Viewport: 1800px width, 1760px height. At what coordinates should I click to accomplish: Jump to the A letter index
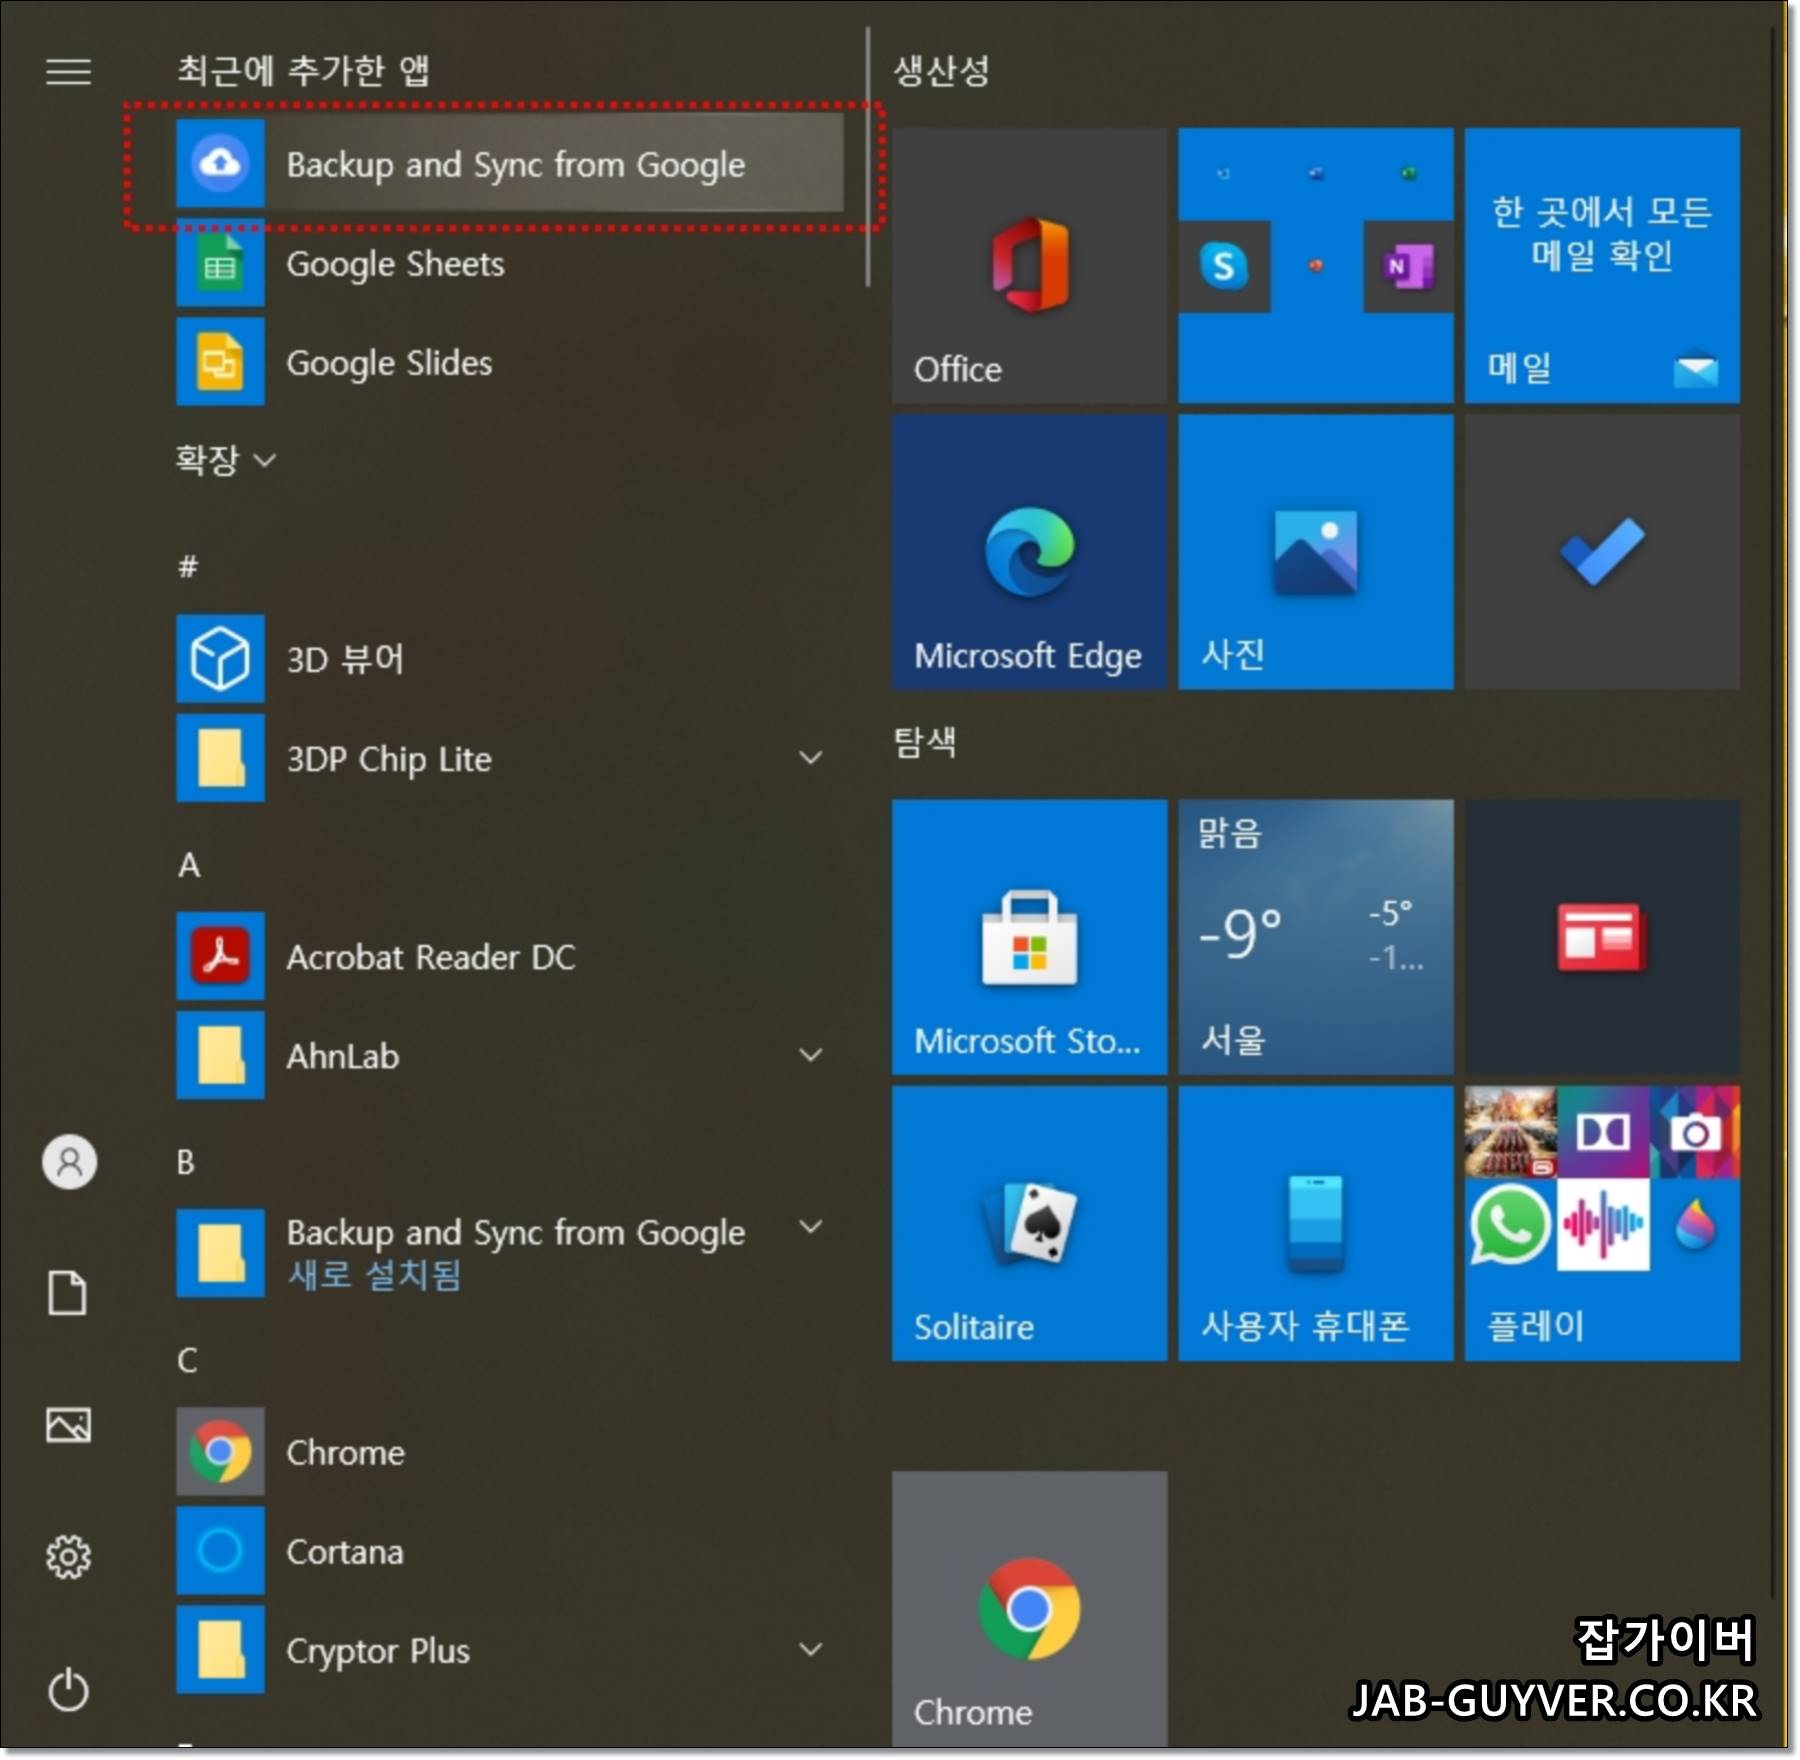click(189, 865)
